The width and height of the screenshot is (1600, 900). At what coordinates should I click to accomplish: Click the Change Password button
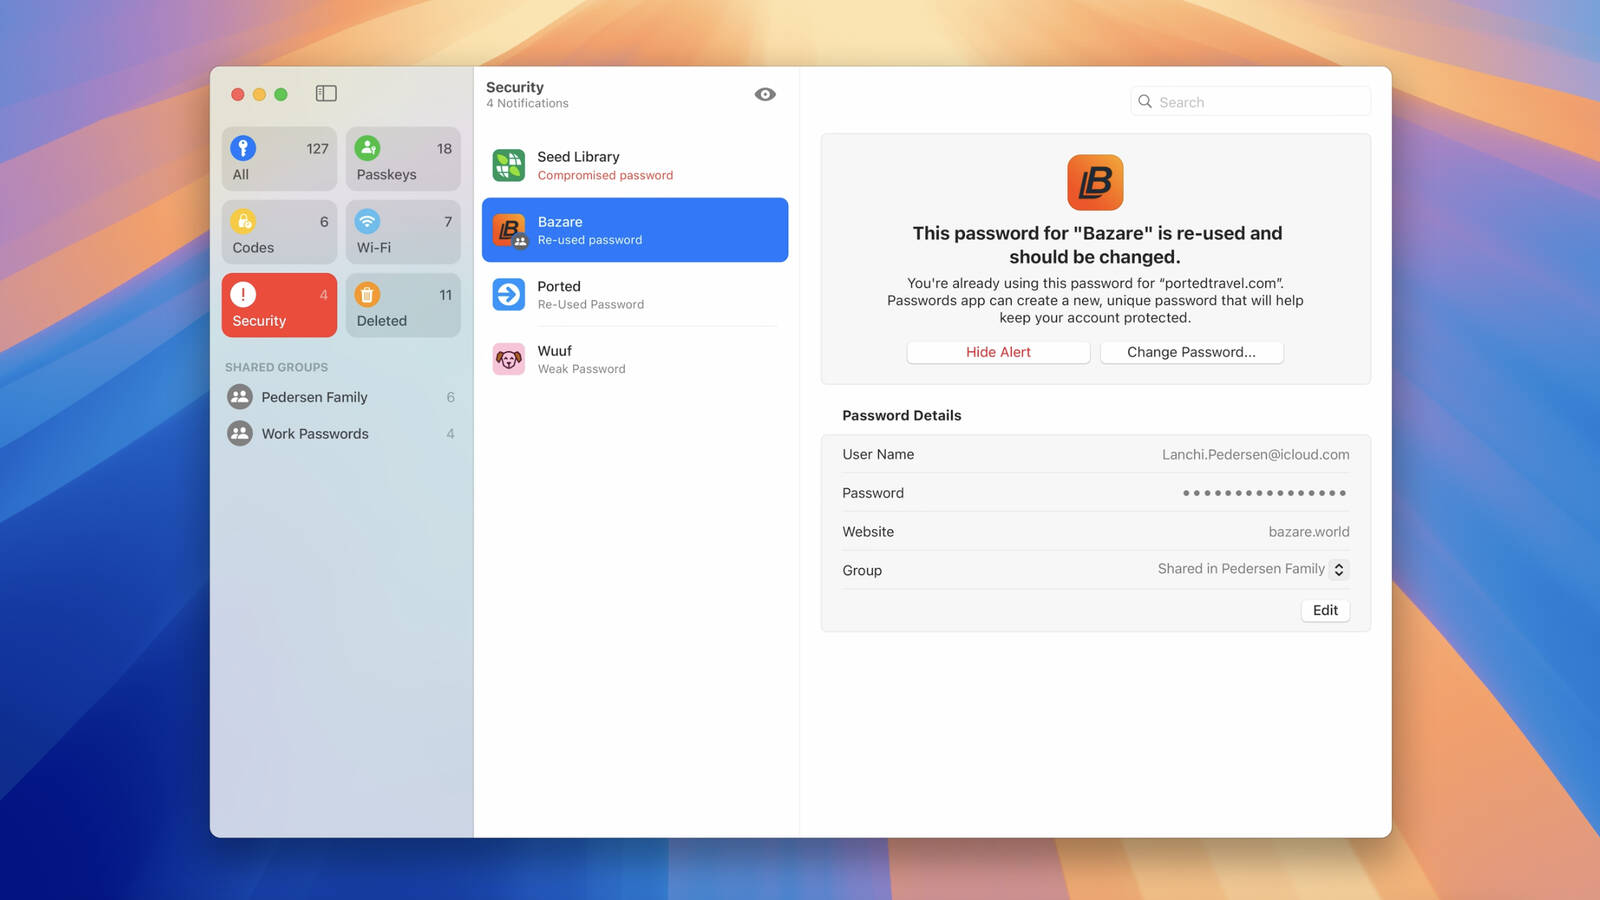pos(1191,352)
